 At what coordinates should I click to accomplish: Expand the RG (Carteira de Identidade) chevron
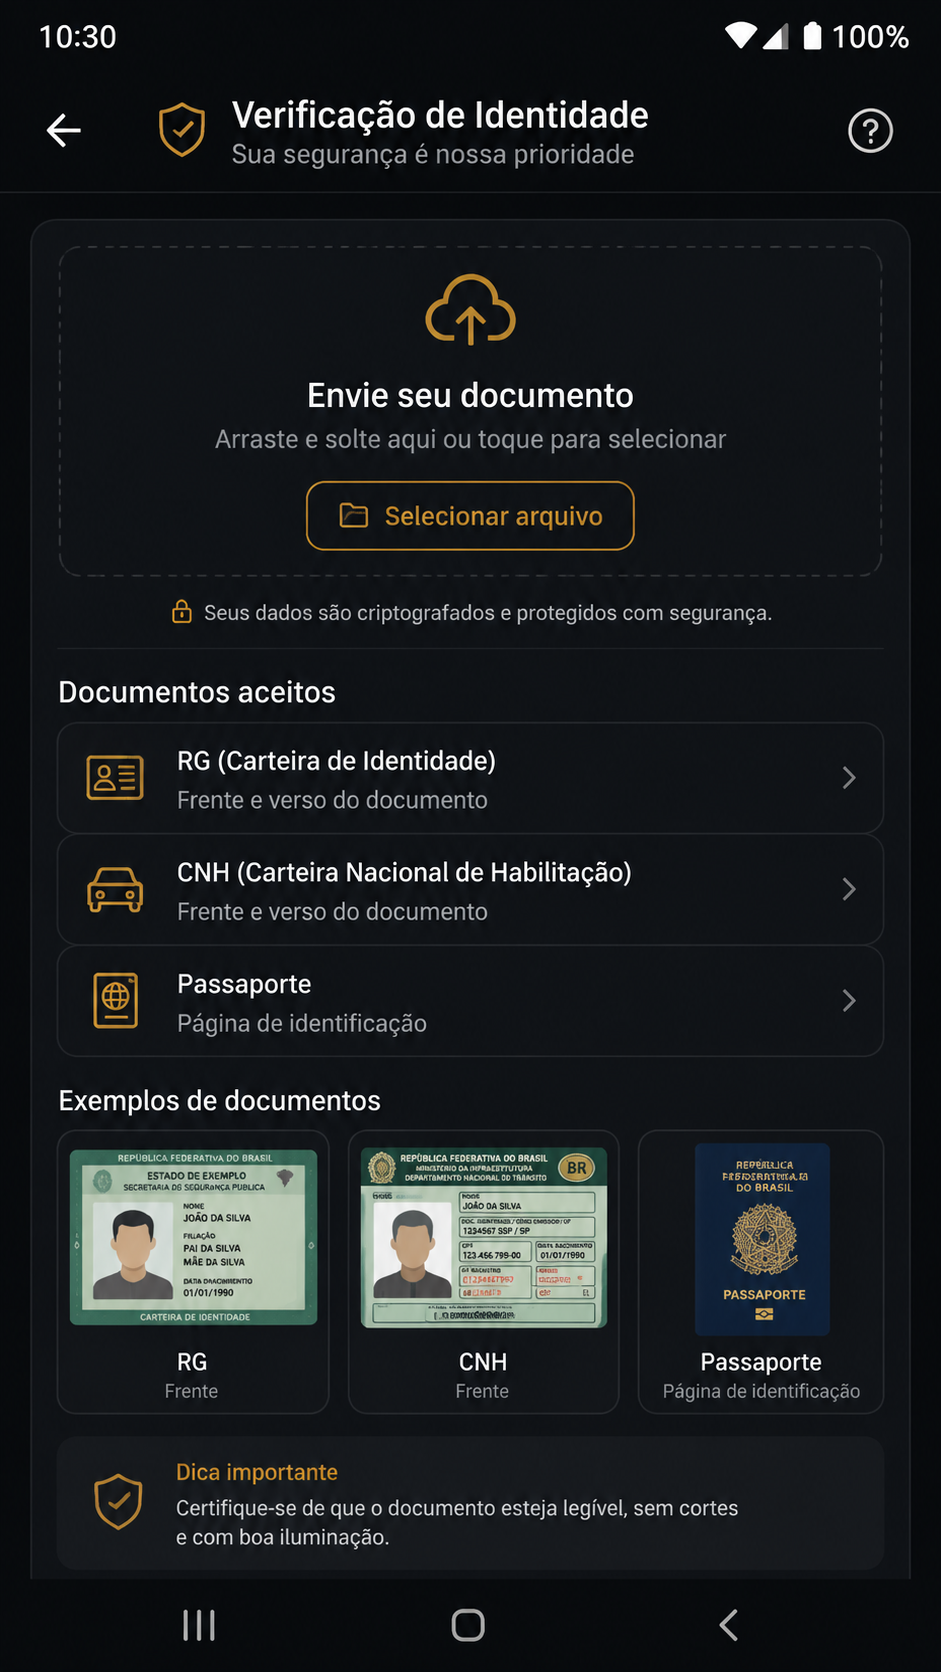coord(849,778)
